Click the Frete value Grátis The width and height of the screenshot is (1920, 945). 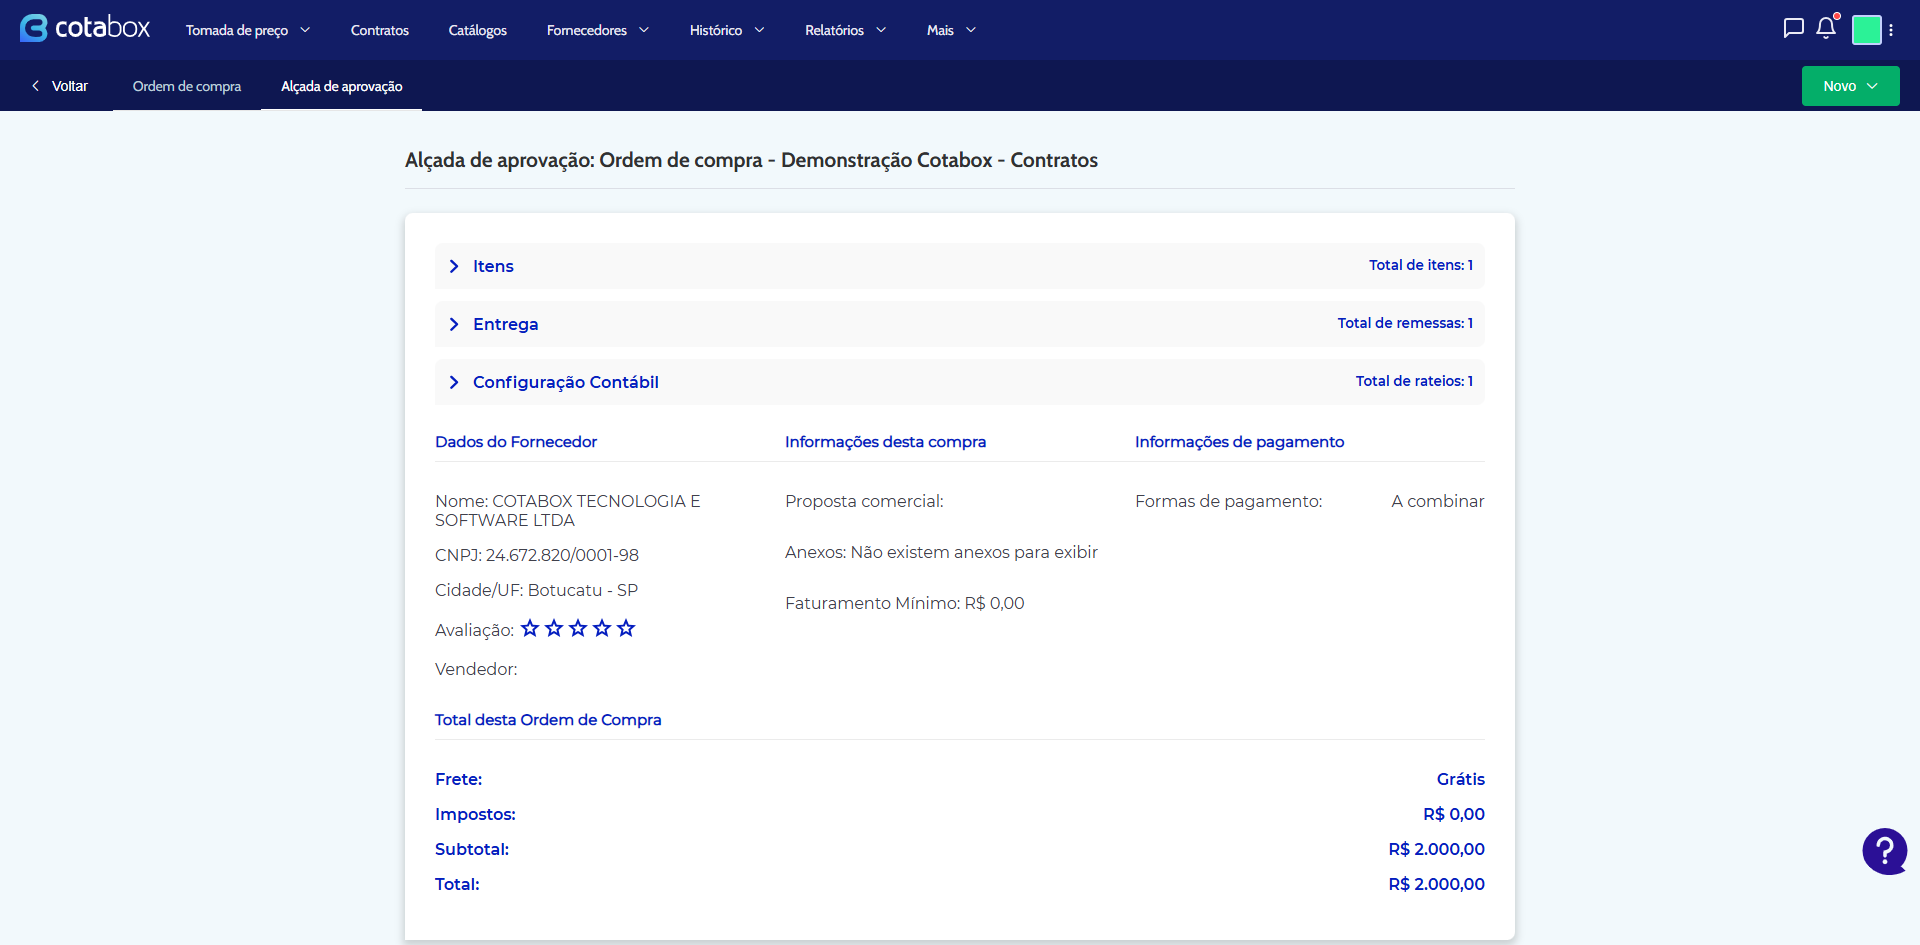click(1460, 779)
